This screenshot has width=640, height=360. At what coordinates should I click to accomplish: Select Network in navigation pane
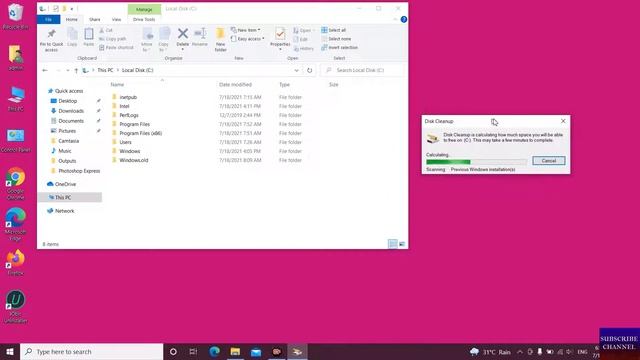[64, 211]
